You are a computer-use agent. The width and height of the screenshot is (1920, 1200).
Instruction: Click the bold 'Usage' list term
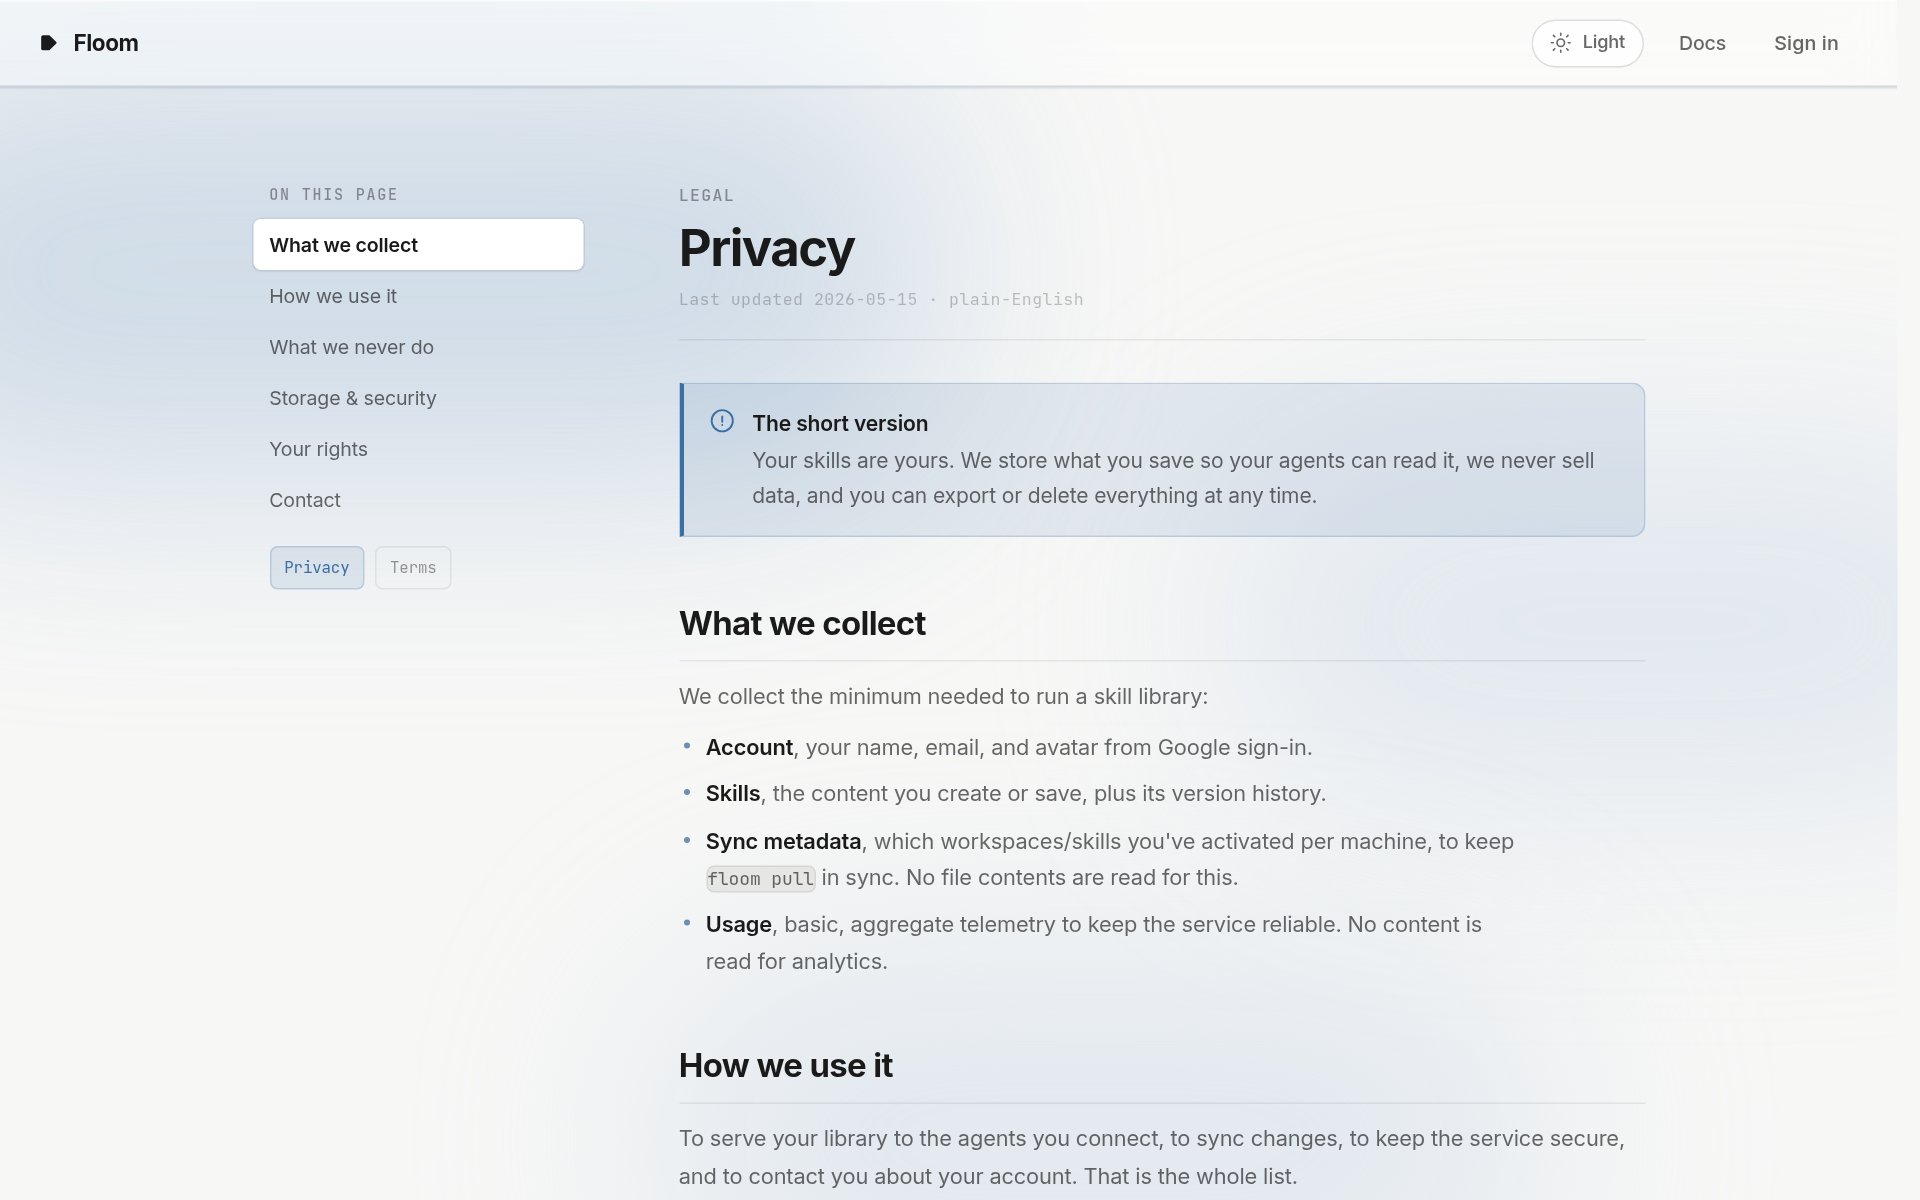(x=738, y=924)
